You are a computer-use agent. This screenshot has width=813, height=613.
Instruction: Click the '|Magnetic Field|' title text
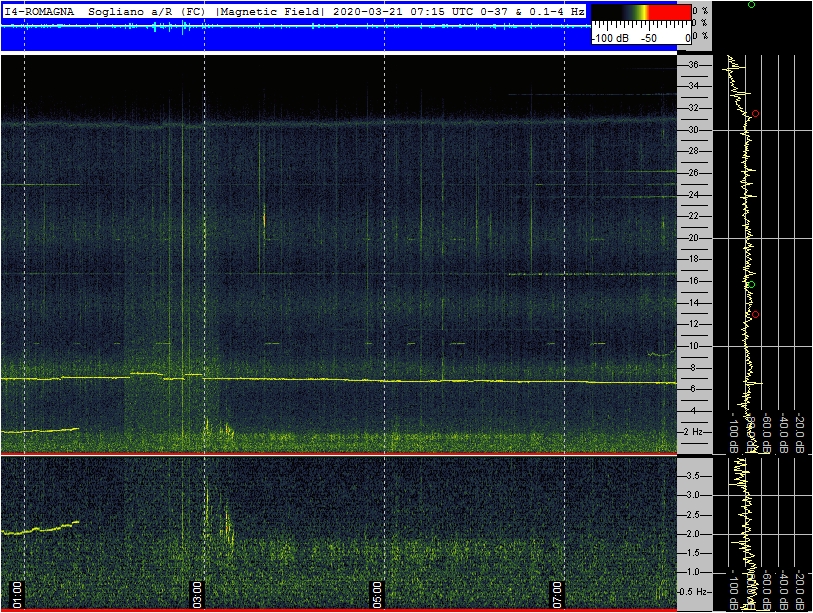click(x=270, y=11)
